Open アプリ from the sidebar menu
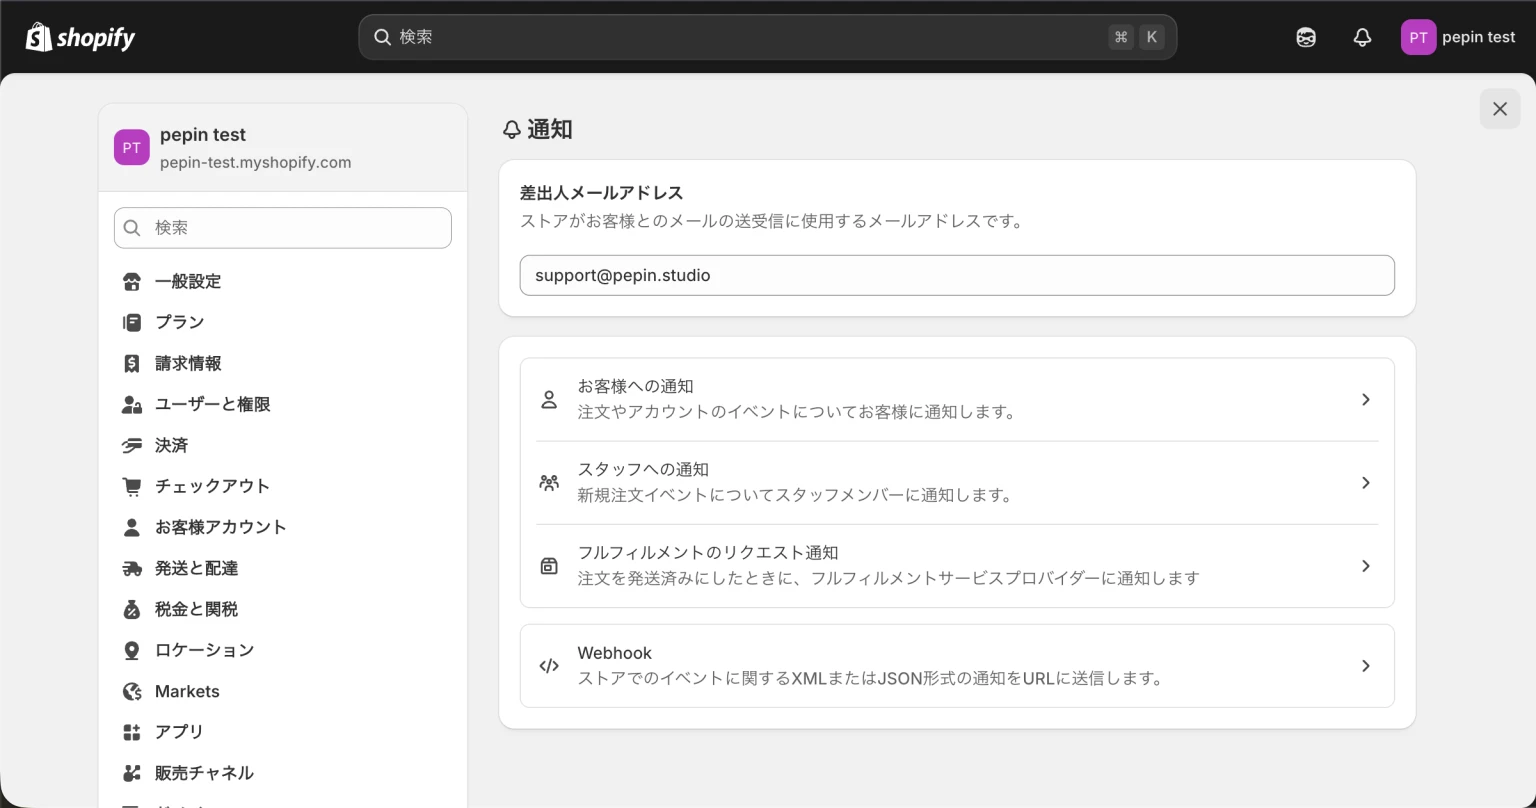The width and height of the screenshot is (1536, 808). point(178,732)
